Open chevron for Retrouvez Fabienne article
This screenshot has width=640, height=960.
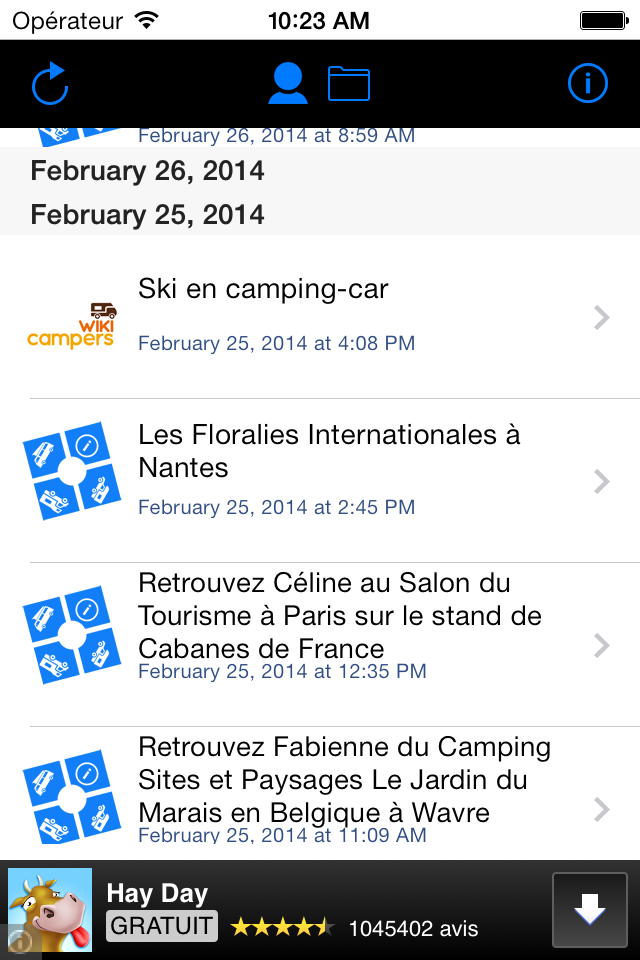(601, 809)
